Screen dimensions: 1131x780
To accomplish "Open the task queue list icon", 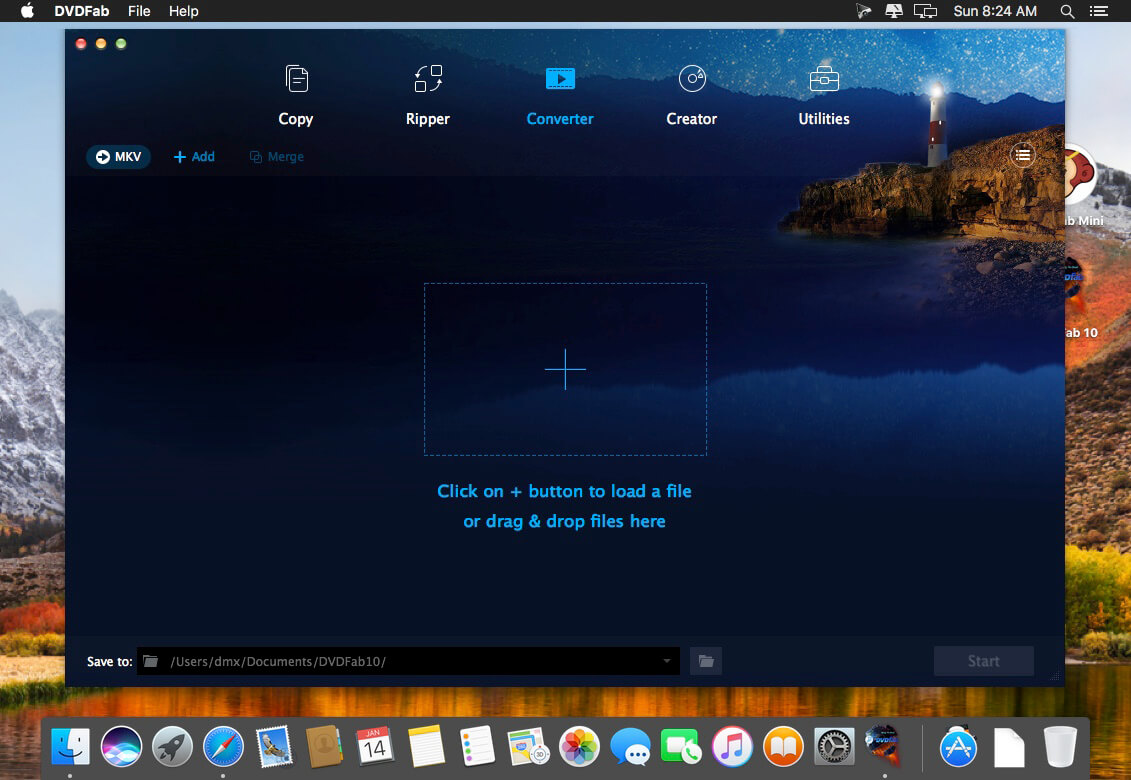I will 1022,155.
